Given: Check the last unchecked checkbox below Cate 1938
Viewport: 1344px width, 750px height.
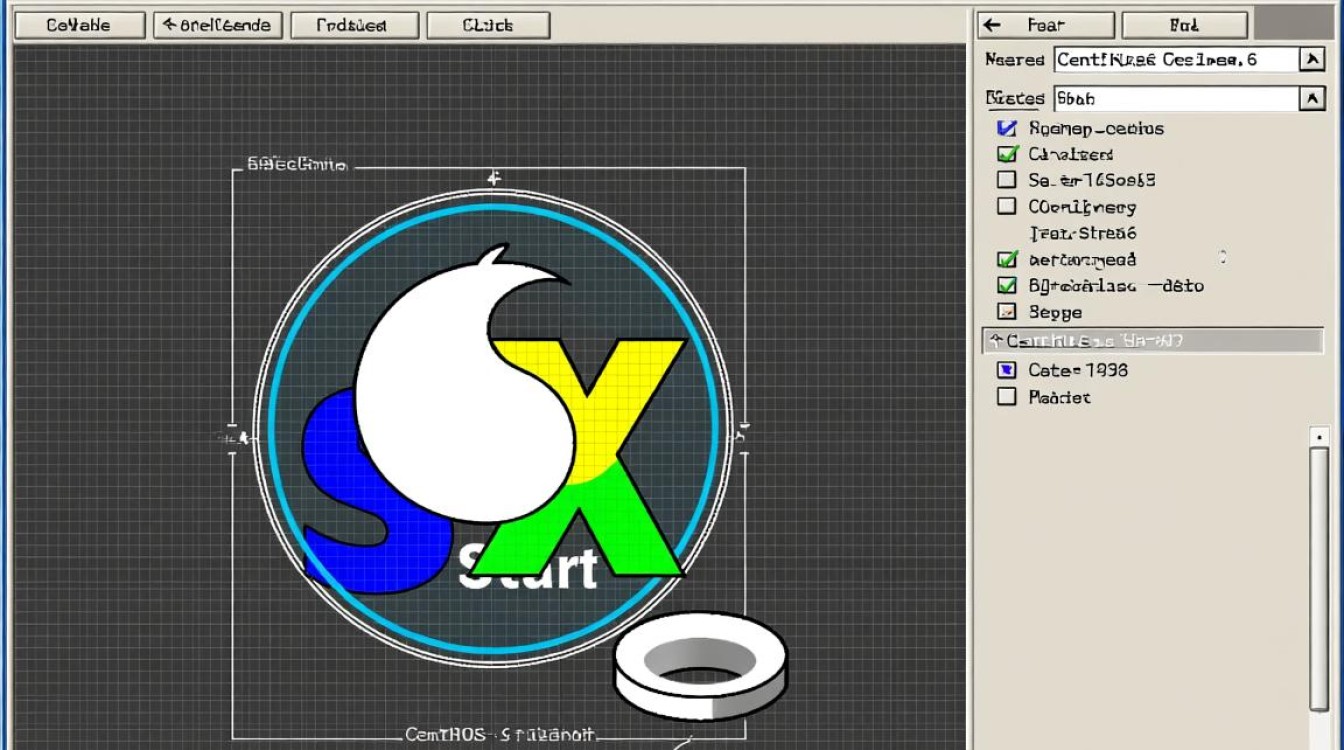Looking at the screenshot, I should [x=1007, y=397].
